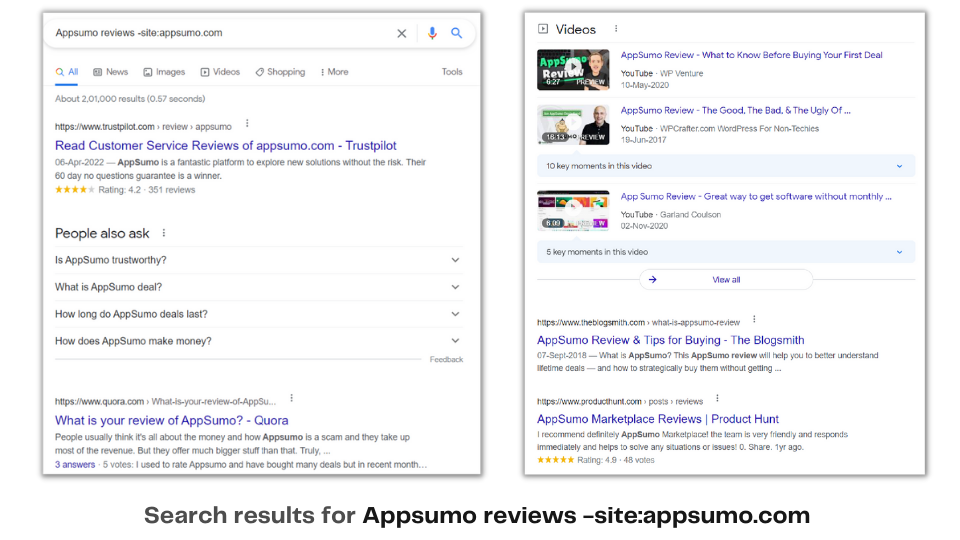Image resolution: width=960 pixels, height=540 pixels.
Task: Open Videos section three-dot options menu
Action: click(x=616, y=29)
